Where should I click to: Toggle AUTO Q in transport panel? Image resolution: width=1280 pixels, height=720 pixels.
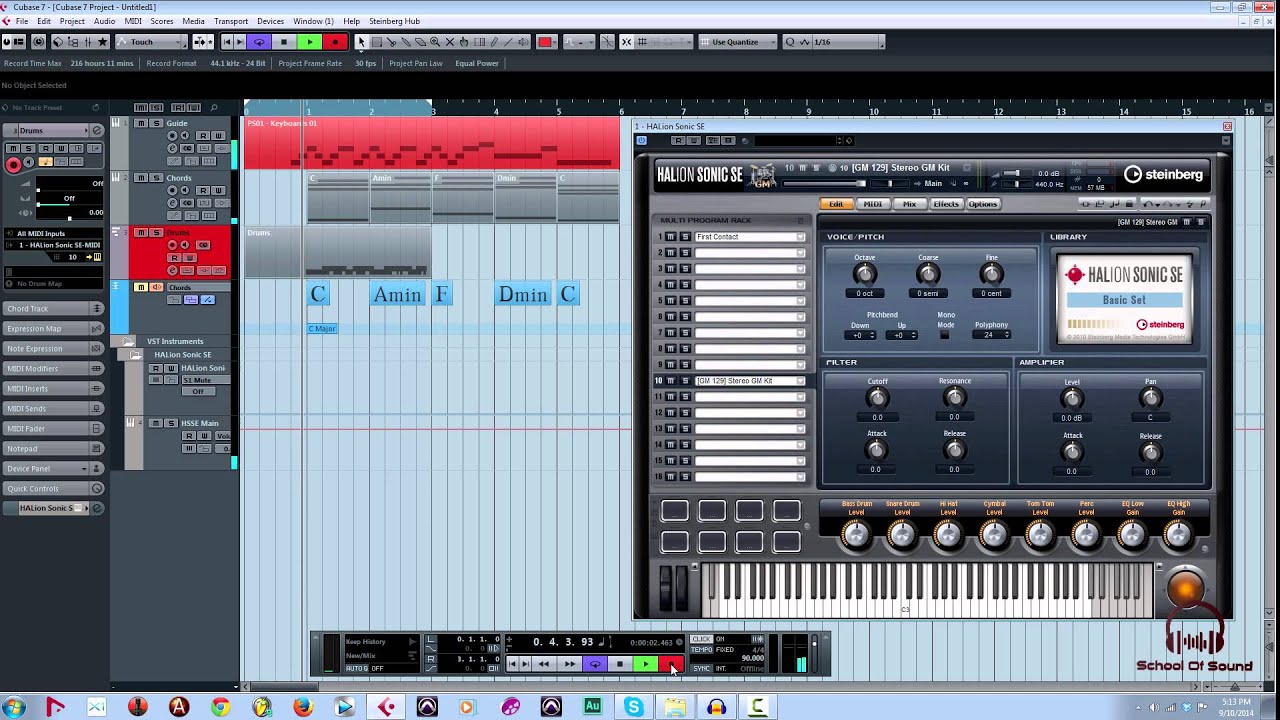pyautogui.click(x=357, y=668)
